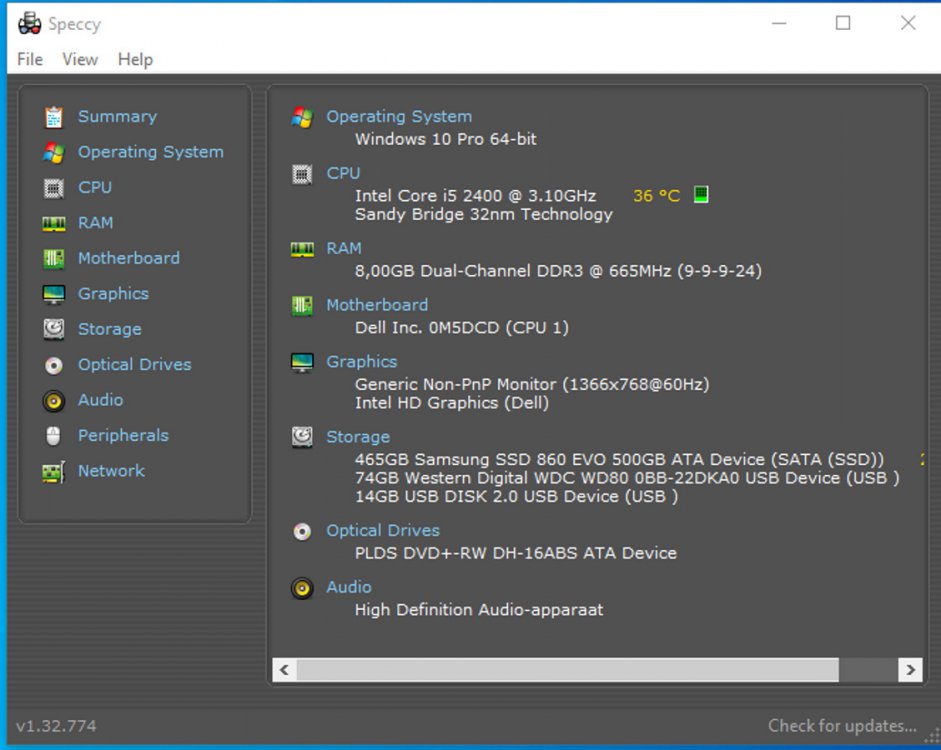Open the Help menu
The width and height of the screenshot is (941, 750).
pyautogui.click(x=135, y=60)
